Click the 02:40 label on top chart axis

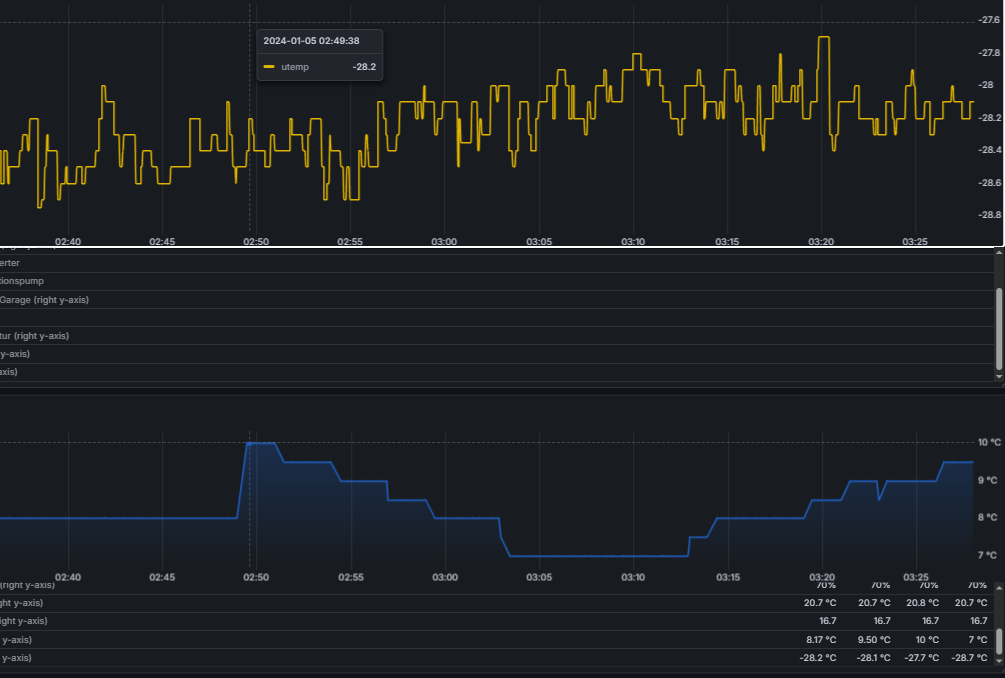pyautogui.click(x=68, y=242)
